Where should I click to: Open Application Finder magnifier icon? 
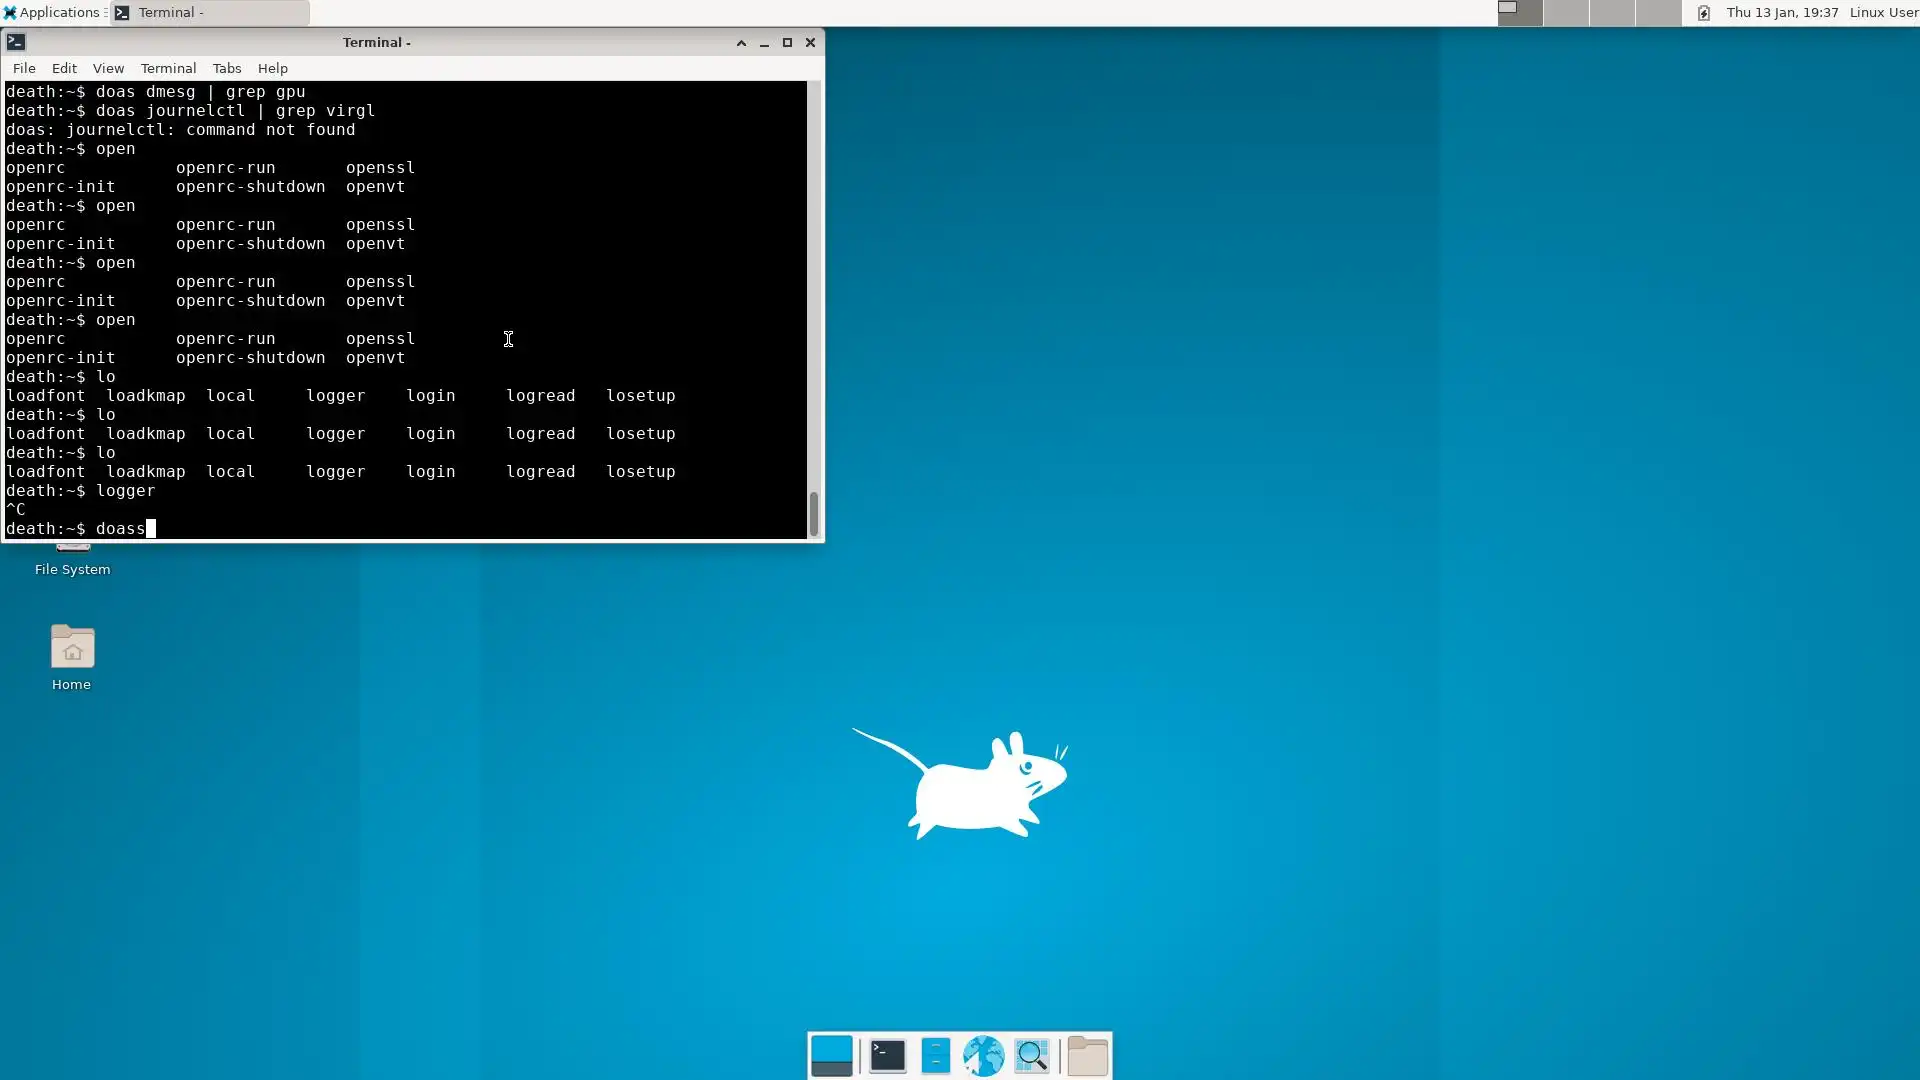[1031, 1056]
